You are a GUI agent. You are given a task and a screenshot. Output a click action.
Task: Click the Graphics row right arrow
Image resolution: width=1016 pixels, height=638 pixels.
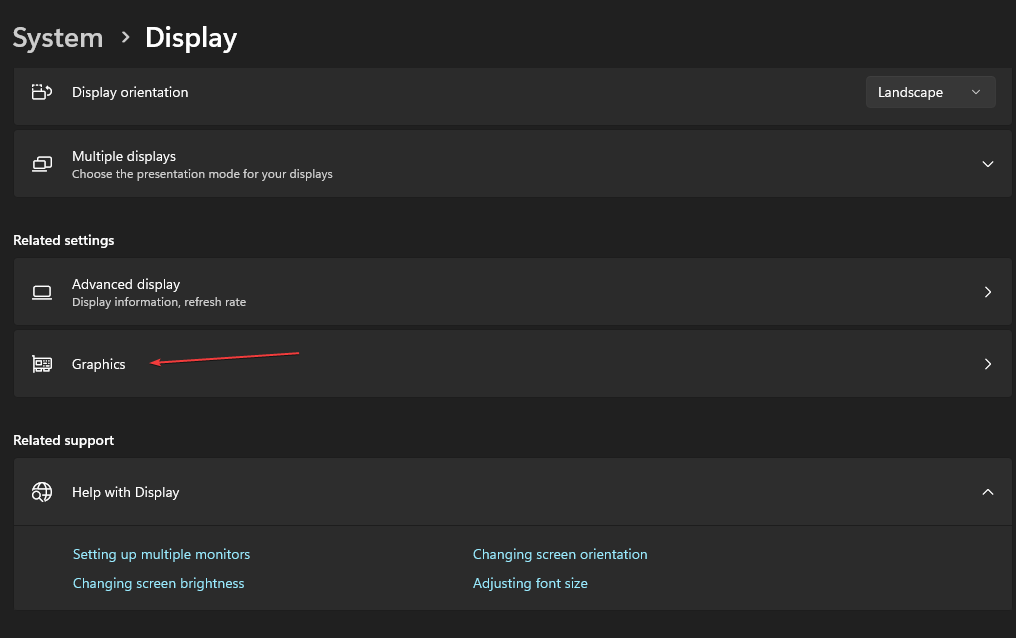pos(987,364)
